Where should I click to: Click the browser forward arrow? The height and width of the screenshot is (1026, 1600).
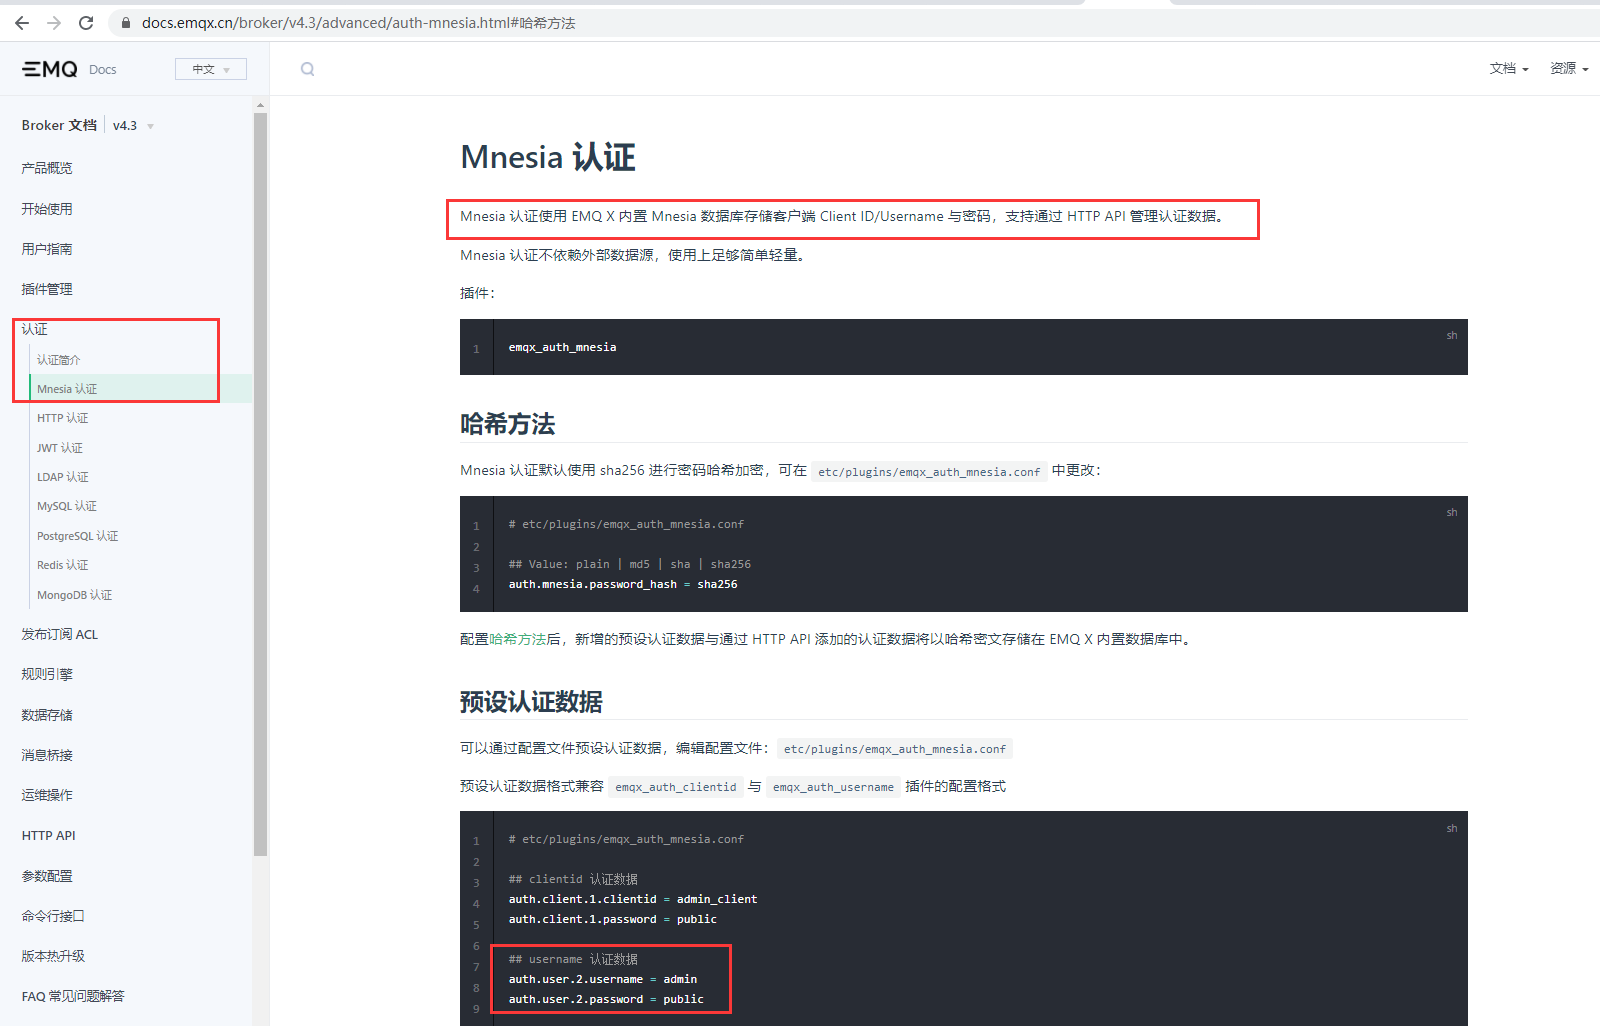coord(54,22)
